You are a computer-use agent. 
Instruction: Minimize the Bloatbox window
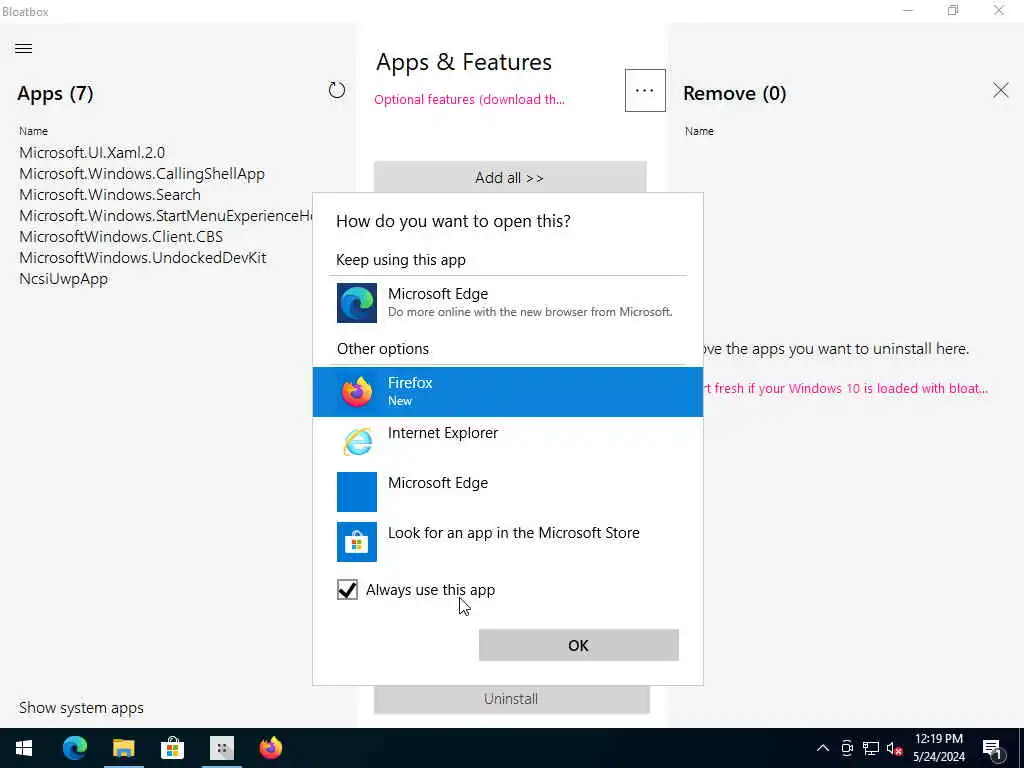(908, 10)
